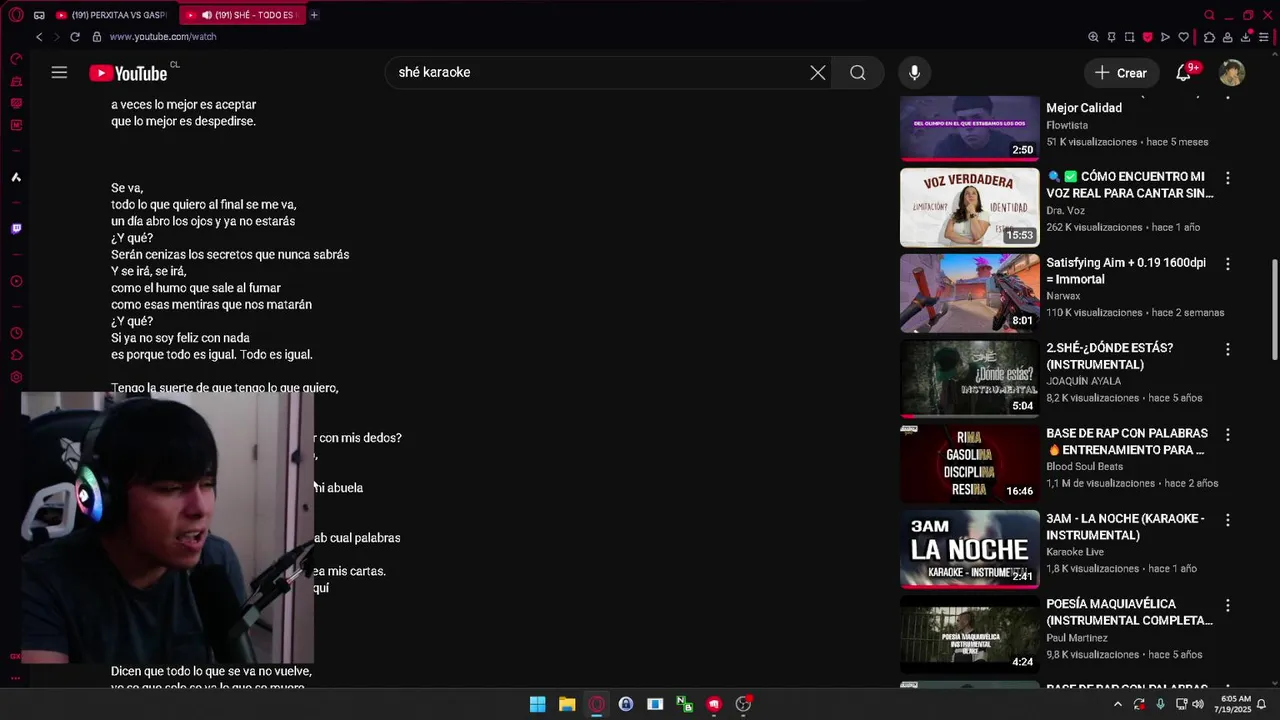Screen dimensions: 1280x720
Task: Search tabs with the title bar magnifier
Action: pyautogui.click(x=1209, y=15)
